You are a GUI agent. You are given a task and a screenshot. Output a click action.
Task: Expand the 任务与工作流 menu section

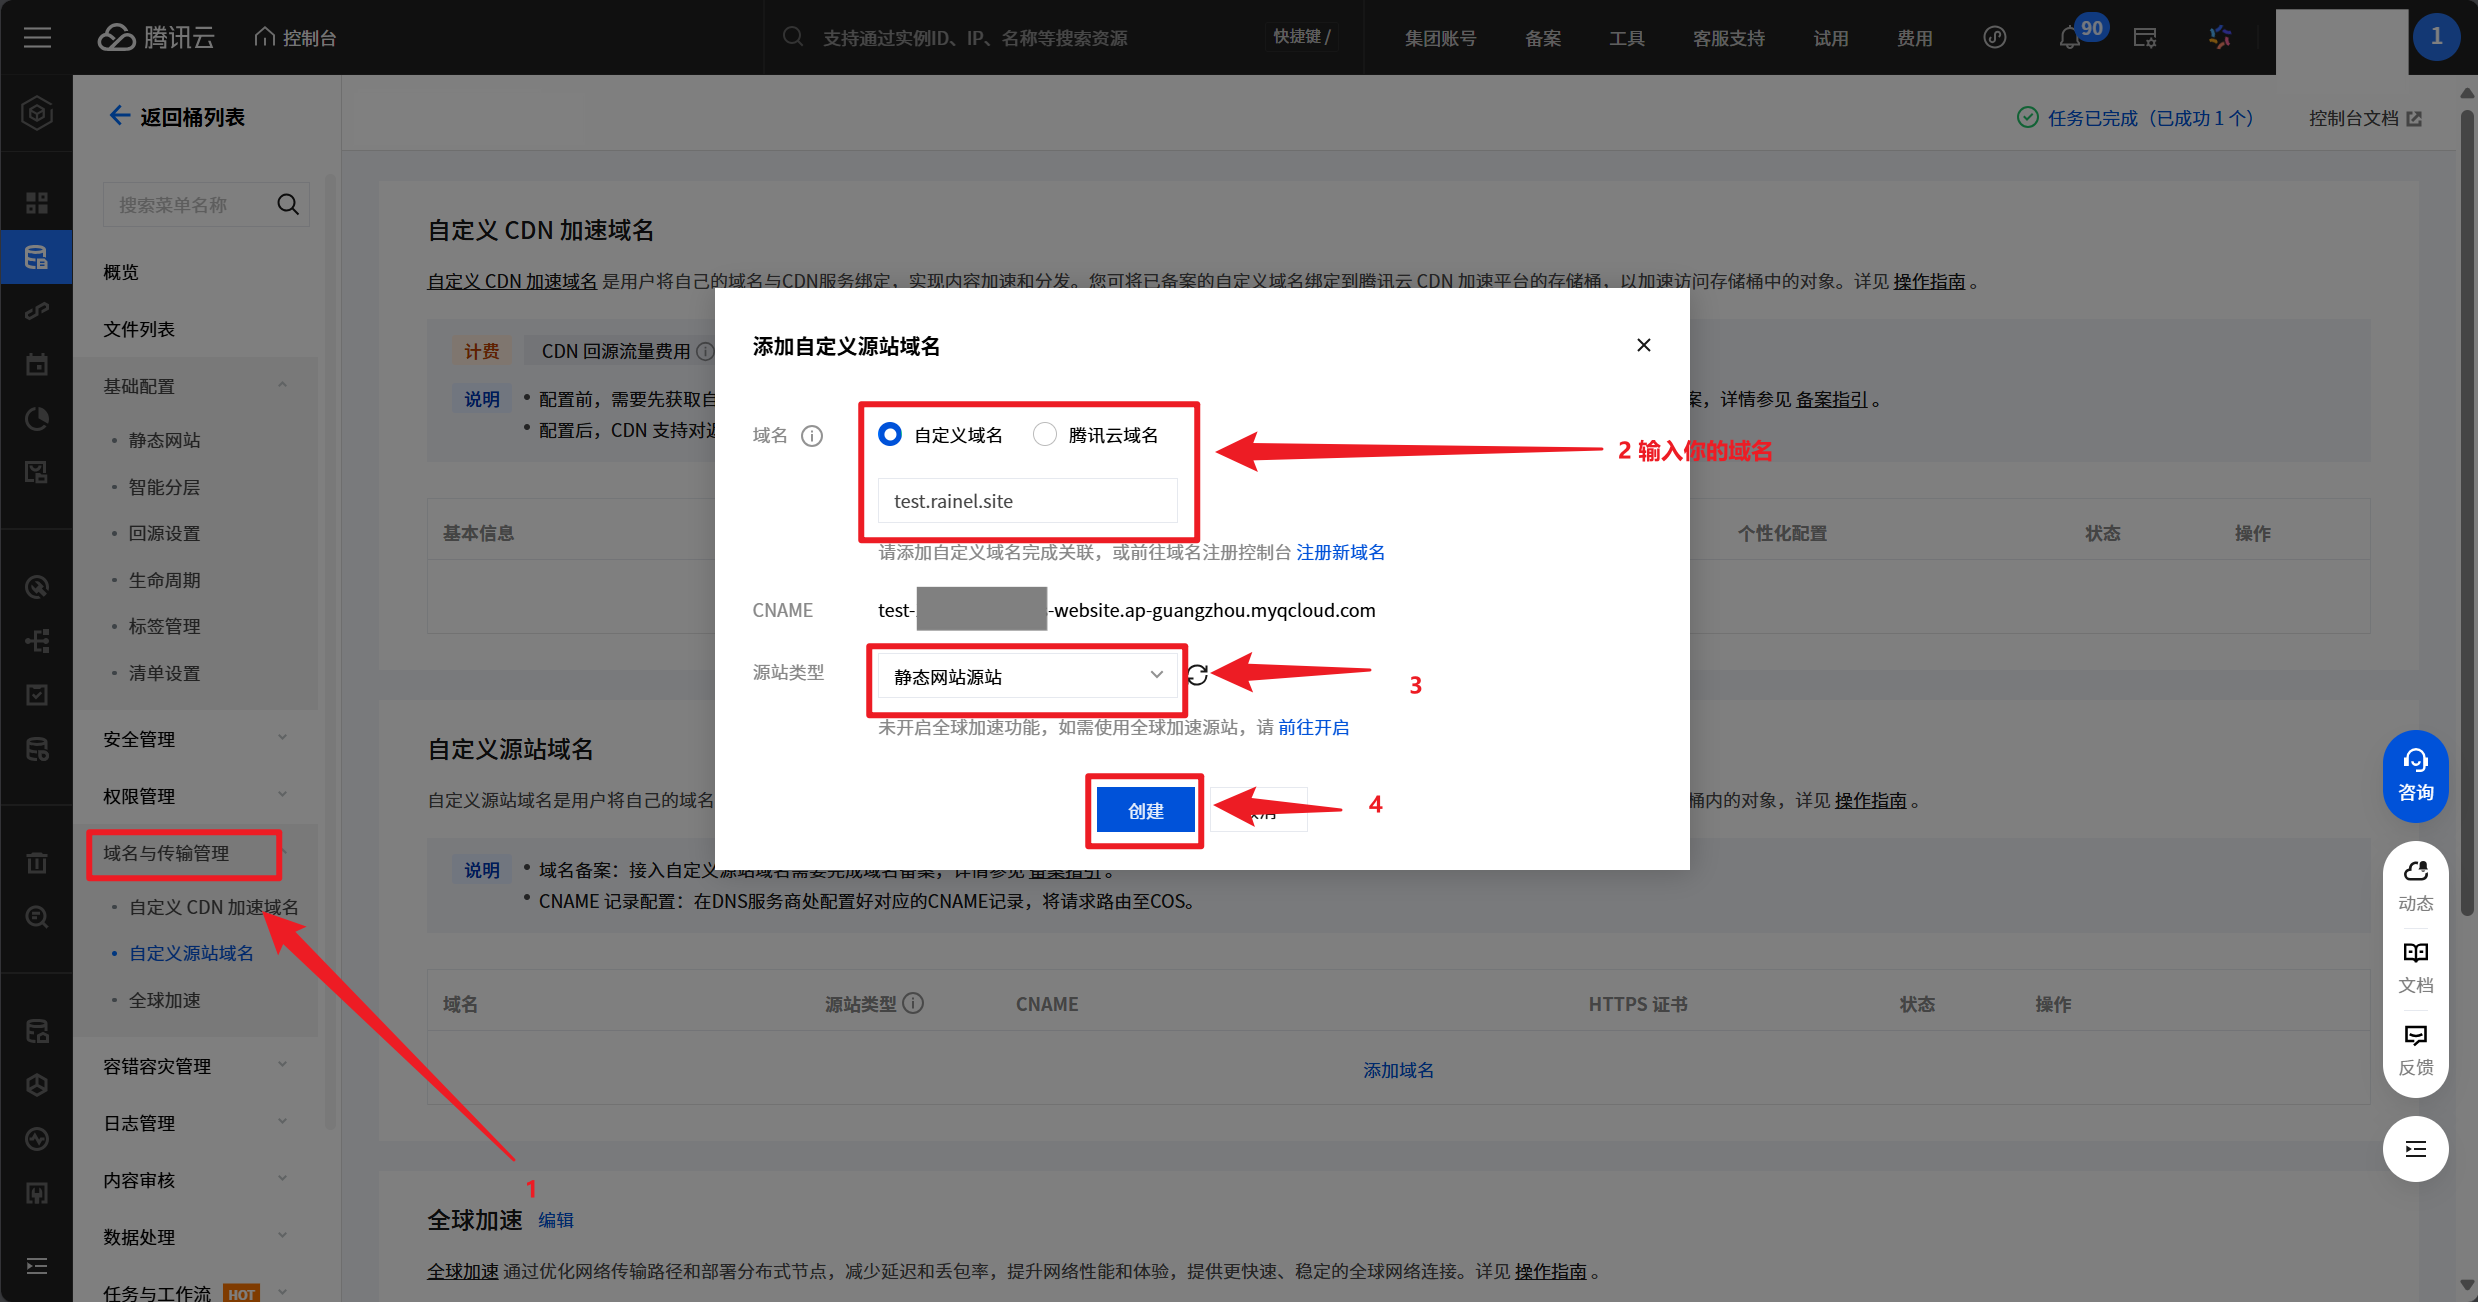[x=282, y=1292]
